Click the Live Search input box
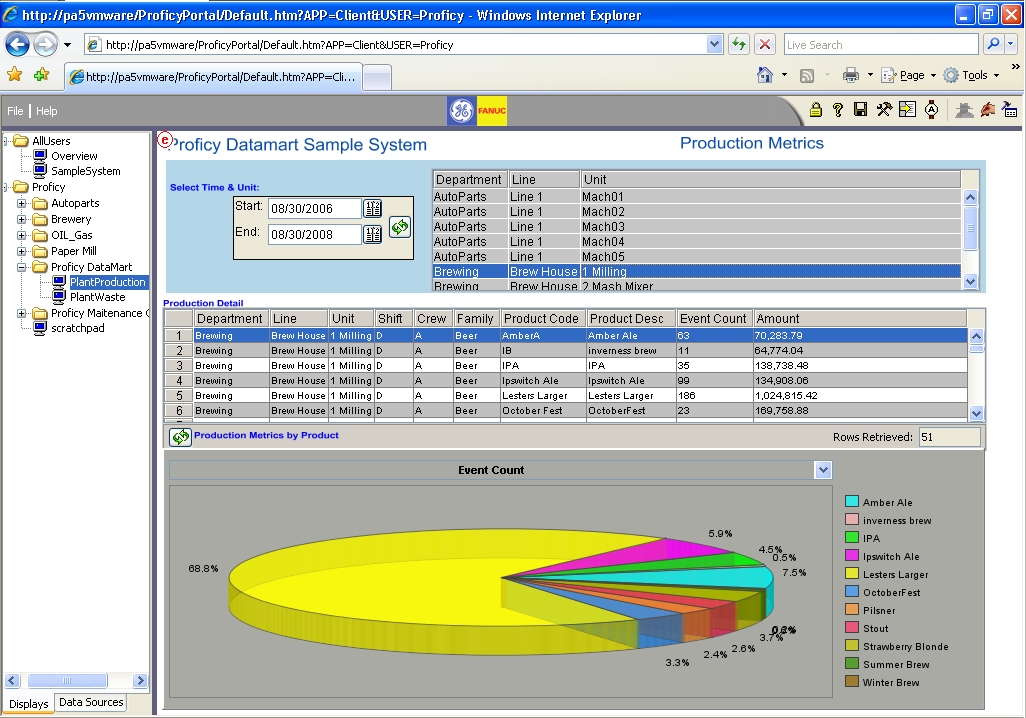Image resolution: width=1026 pixels, height=718 pixels. pos(881,45)
